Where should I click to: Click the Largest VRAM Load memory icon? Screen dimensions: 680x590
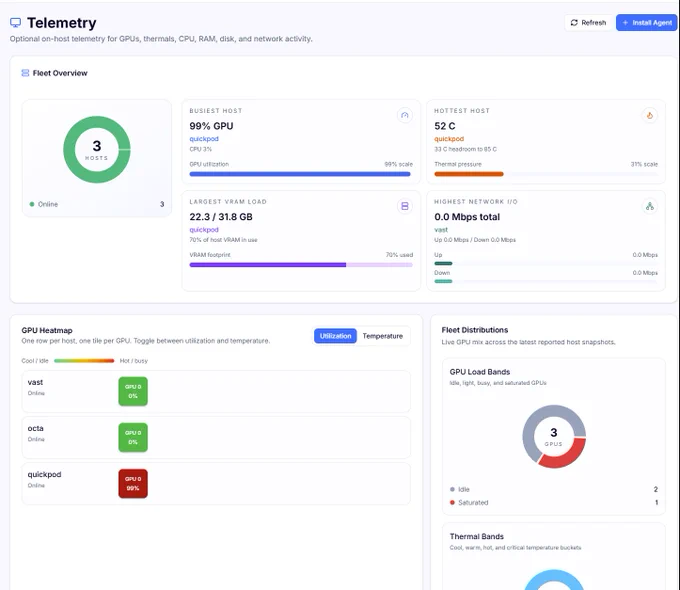405,206
